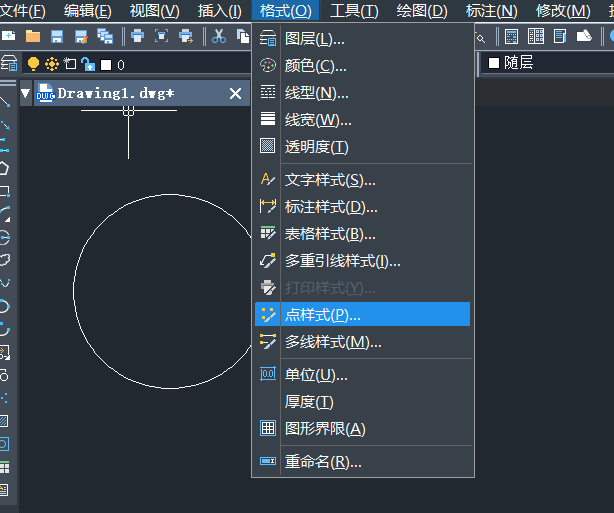Select the Spline tool
Image resolution: width=614 pixels, height=513 pixels.
point(5,282)
